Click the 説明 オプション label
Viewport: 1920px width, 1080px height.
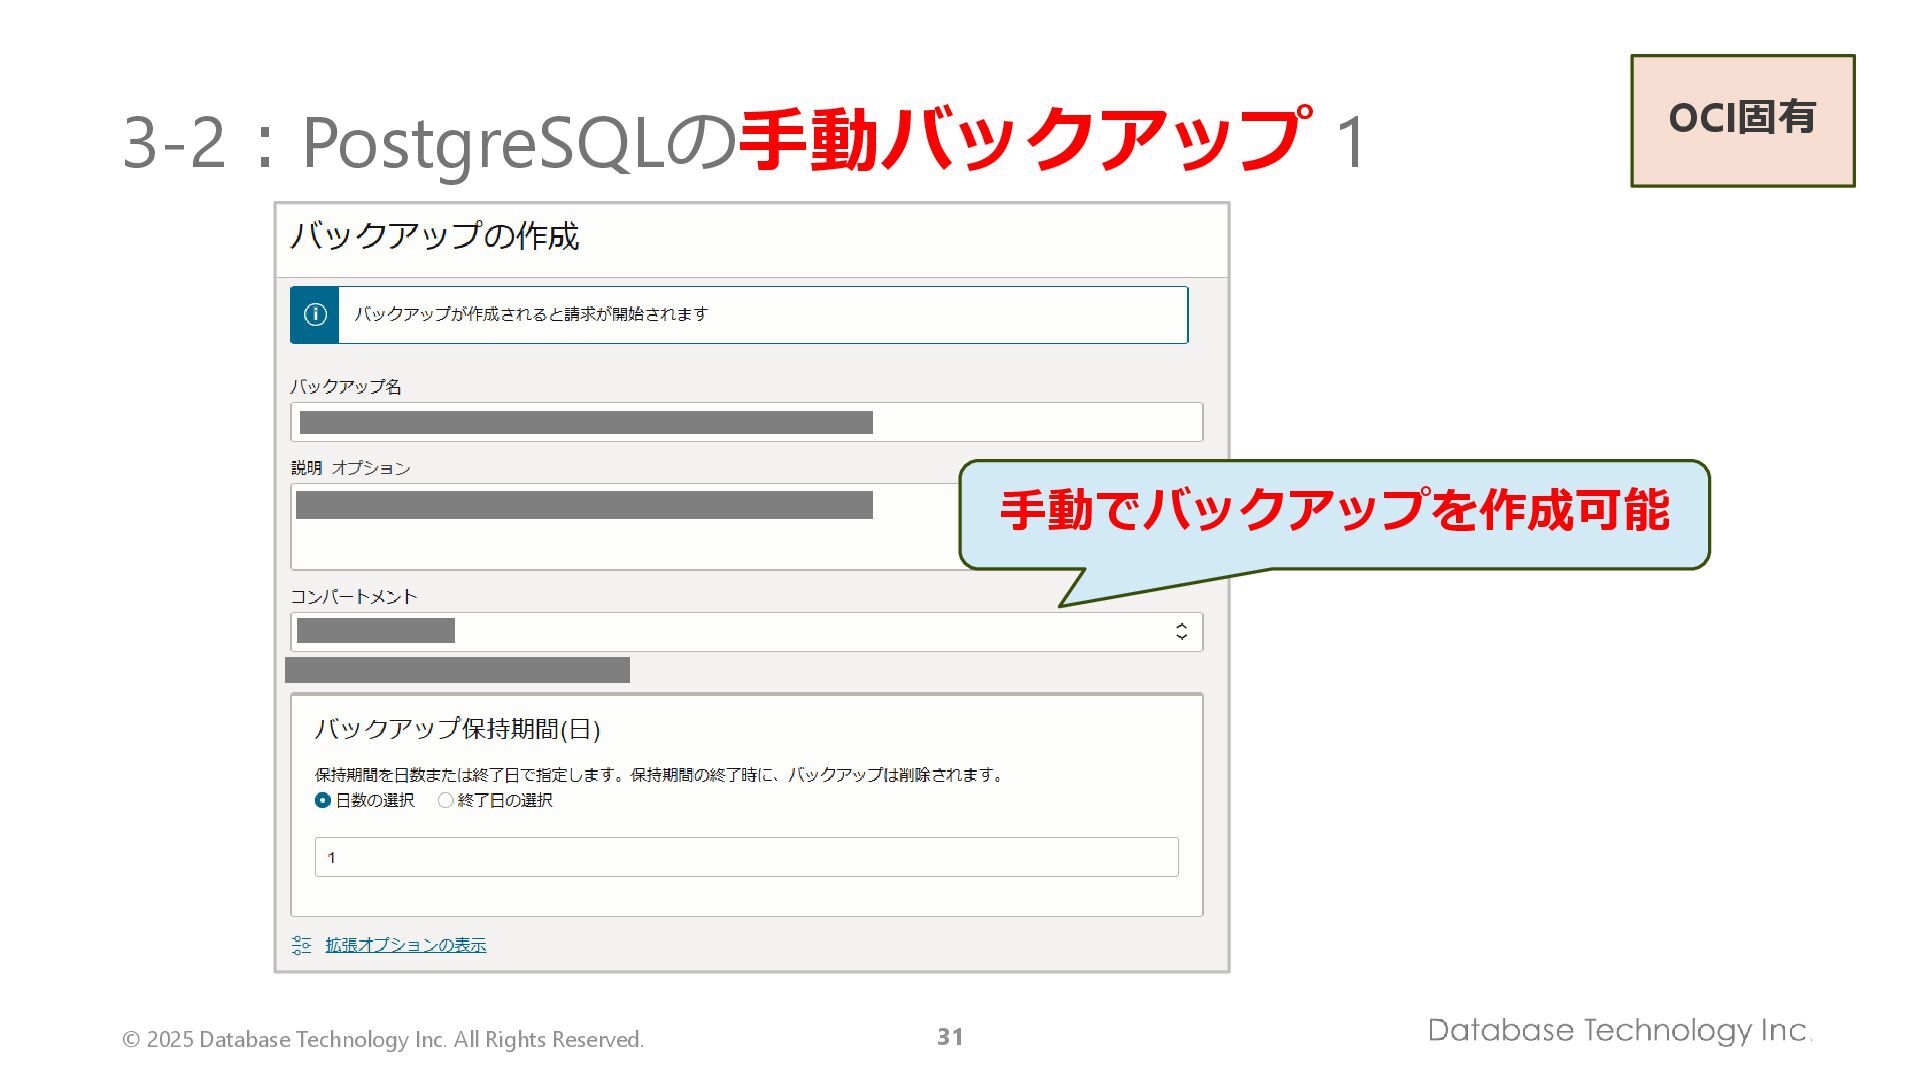coord(351,468)
